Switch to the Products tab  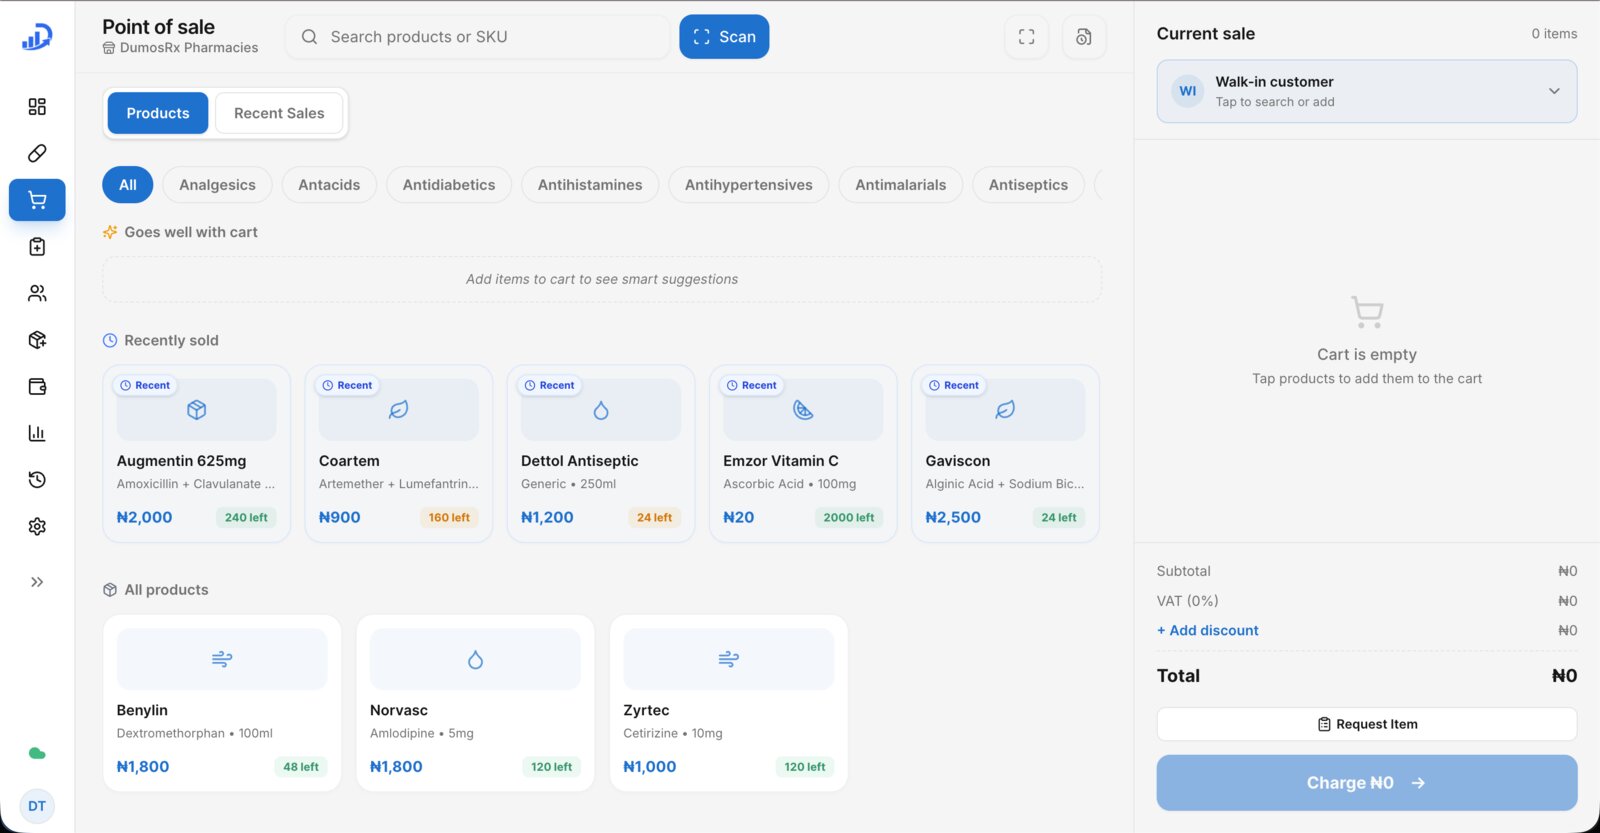[158, 113]
